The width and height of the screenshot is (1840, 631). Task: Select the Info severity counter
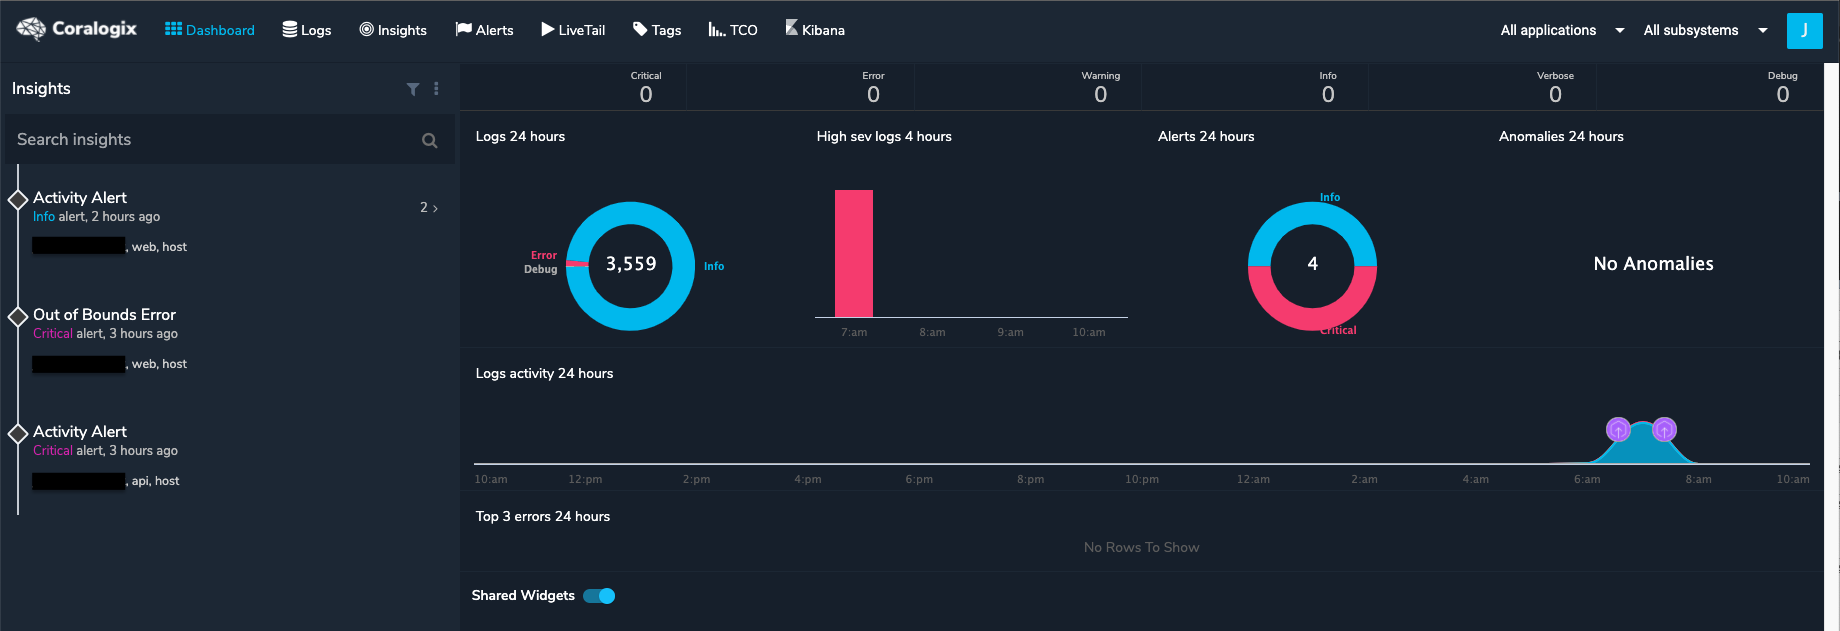click(1328, 88)
